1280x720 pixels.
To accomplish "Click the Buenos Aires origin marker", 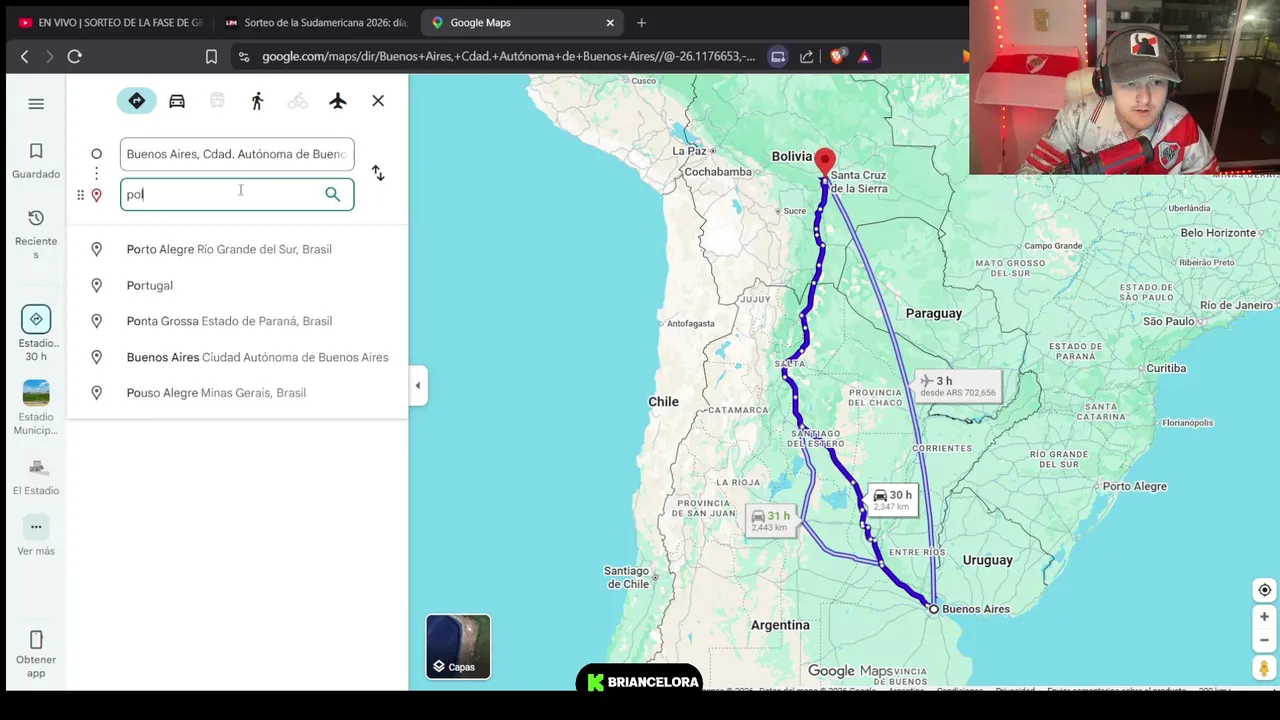I will [934, 609].
